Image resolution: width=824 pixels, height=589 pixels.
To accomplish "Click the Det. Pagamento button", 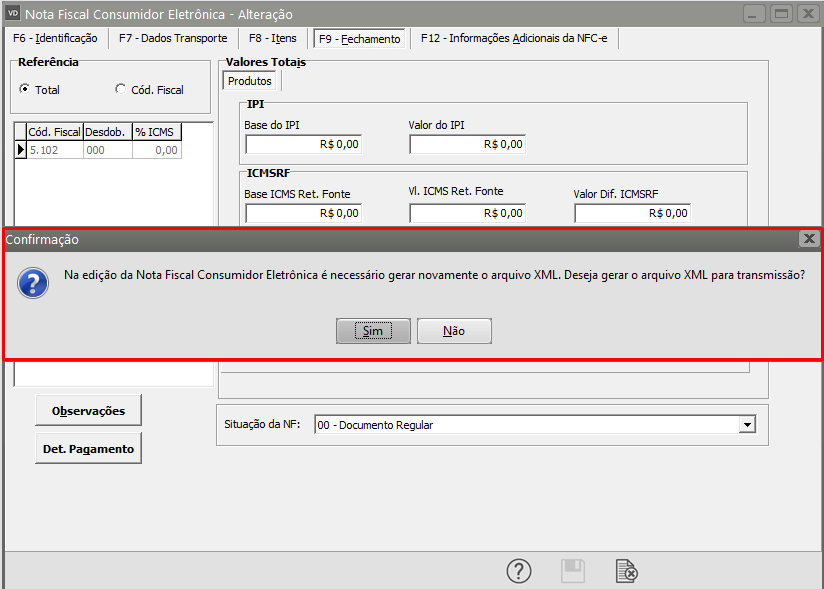I will (88, 449).
